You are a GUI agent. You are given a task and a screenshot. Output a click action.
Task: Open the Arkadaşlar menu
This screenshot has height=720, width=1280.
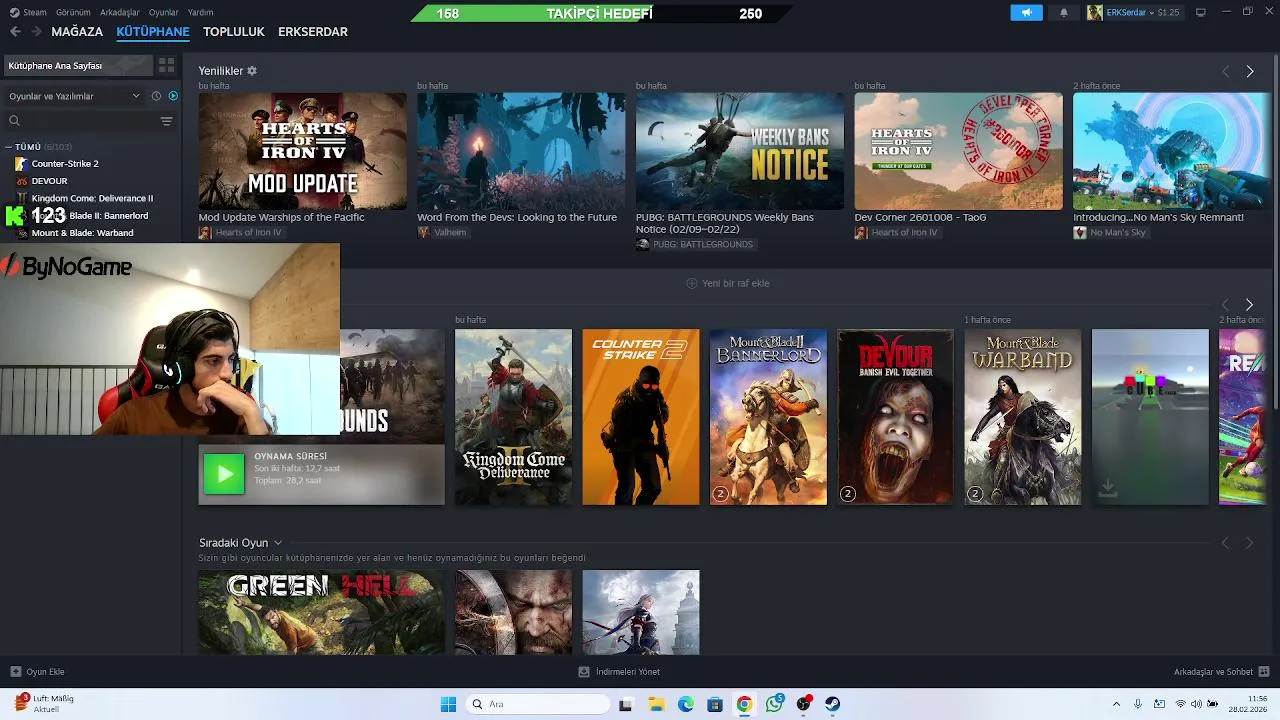pyautogui.click(x=120, y=12)
